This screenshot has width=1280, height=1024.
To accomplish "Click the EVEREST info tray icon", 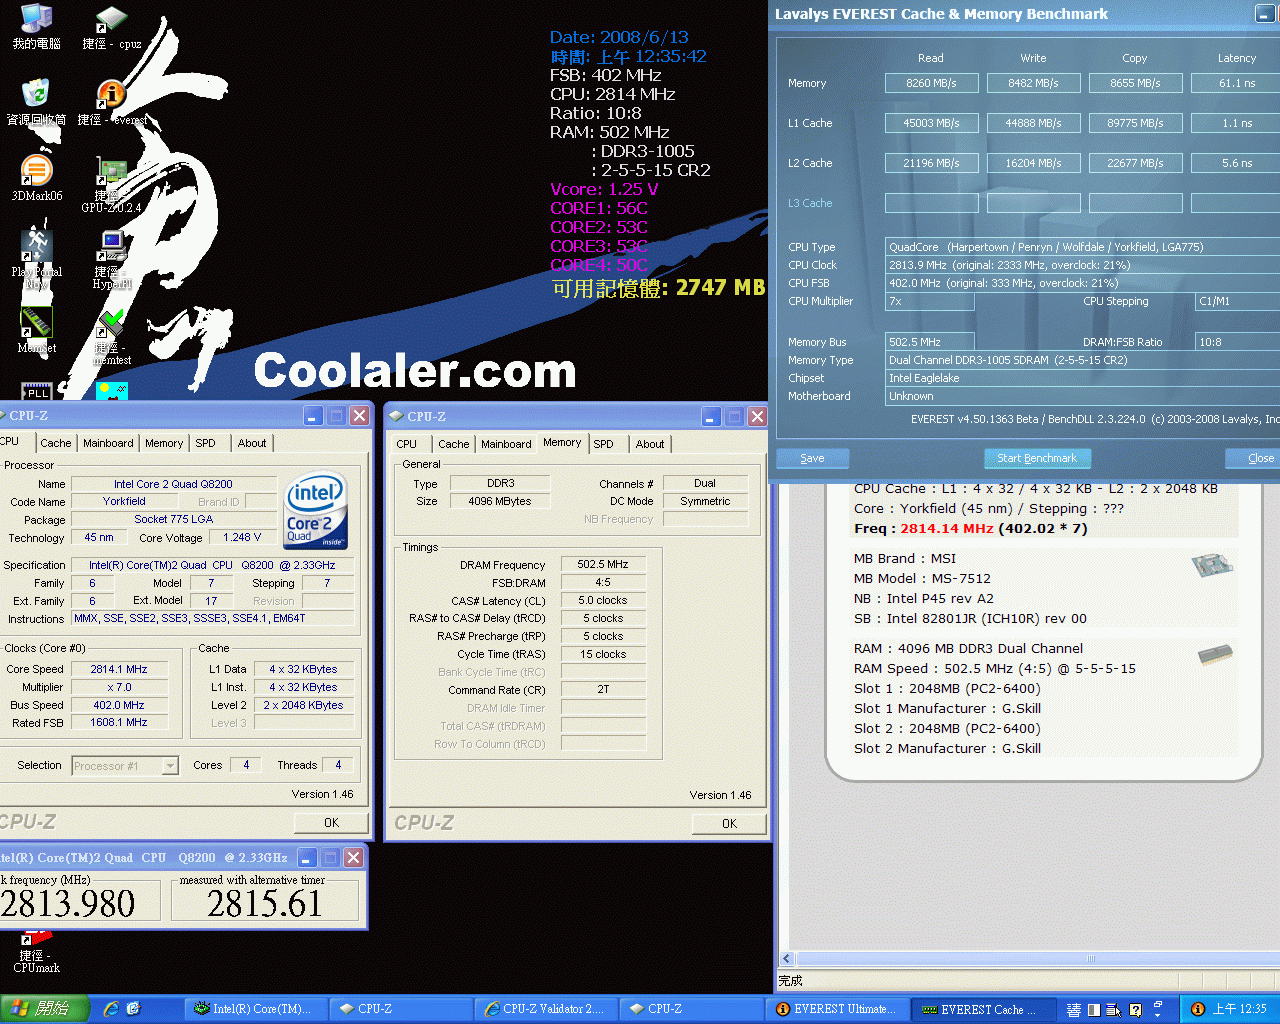I will coord(1197,1009).
